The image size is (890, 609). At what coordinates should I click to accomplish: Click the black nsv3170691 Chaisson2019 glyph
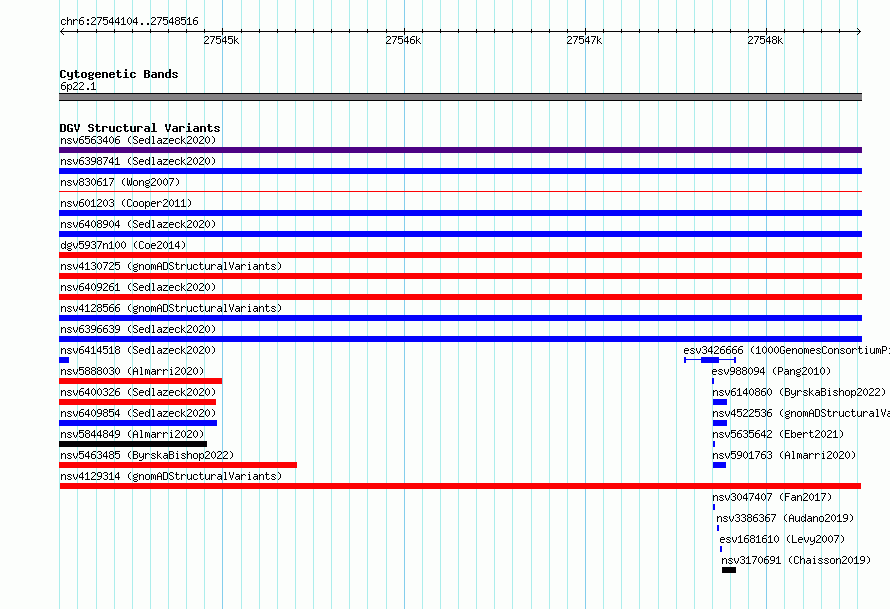click(x=729, y=570)
